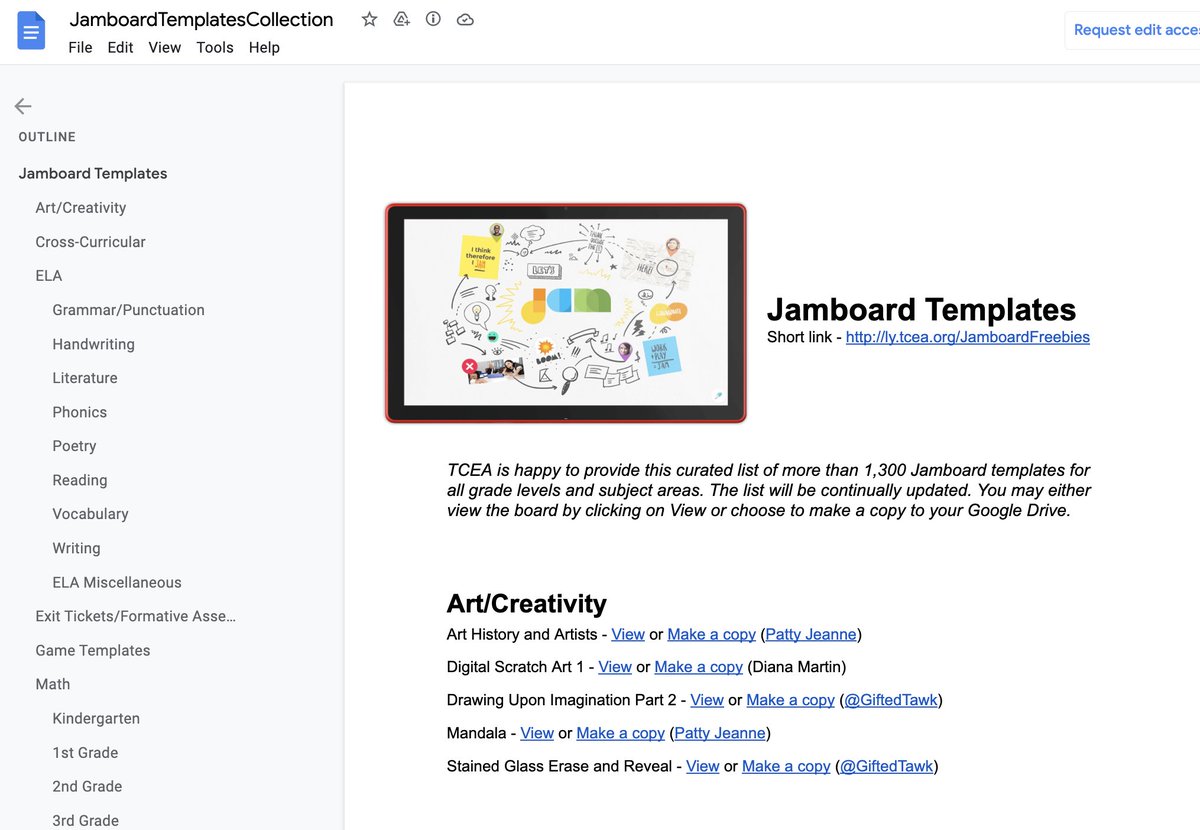Make a copy of Stained Glass Erase and Reveal

[786, 766]
